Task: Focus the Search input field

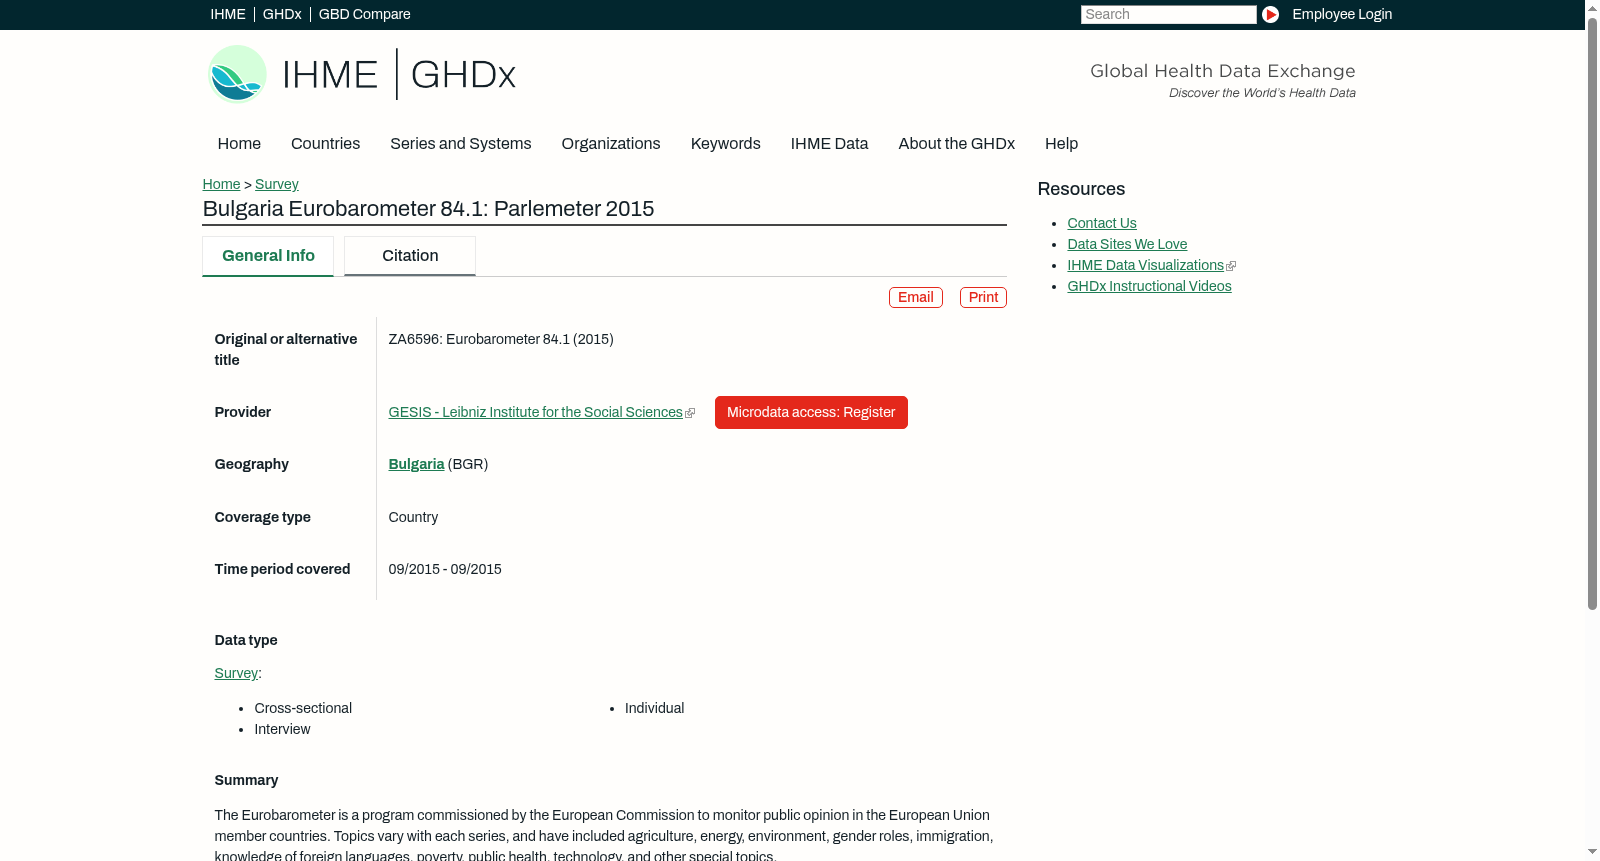Action: [x=1168, y=14]
